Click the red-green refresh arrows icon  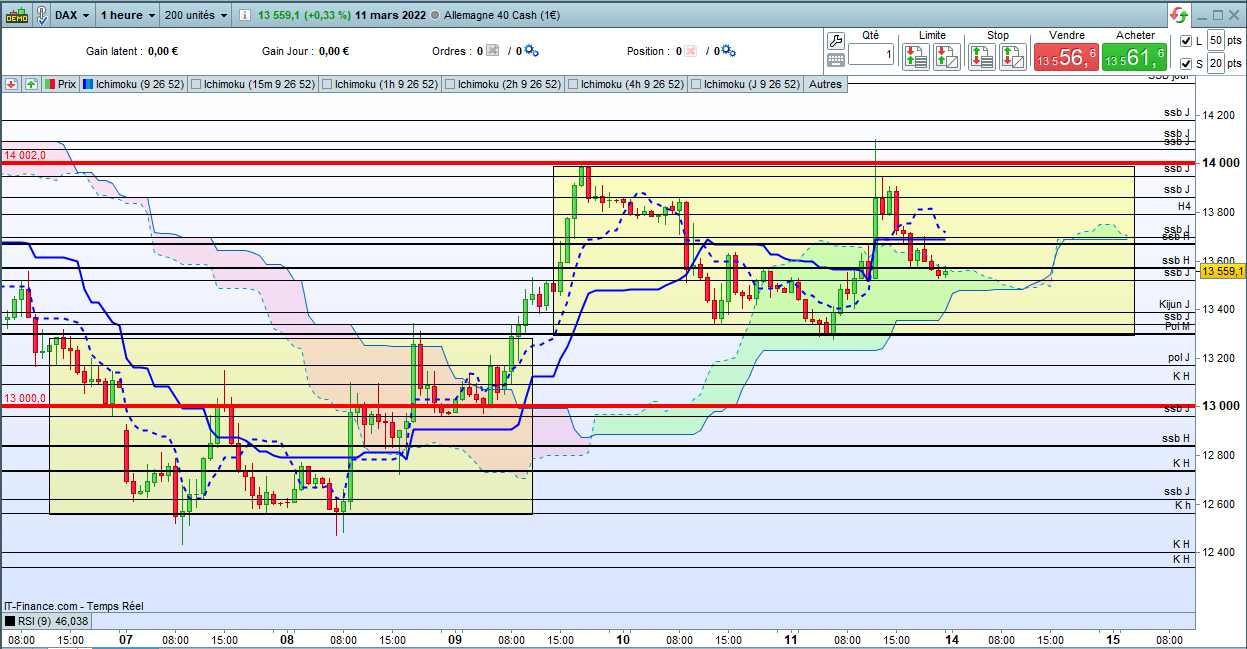tap(1179, 15)
